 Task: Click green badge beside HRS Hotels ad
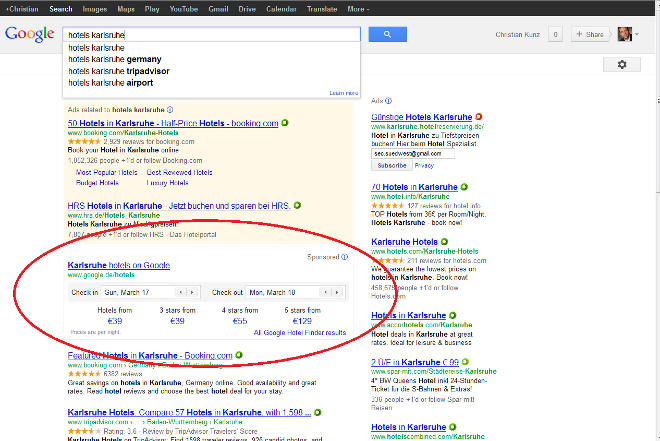click(297, 205)
